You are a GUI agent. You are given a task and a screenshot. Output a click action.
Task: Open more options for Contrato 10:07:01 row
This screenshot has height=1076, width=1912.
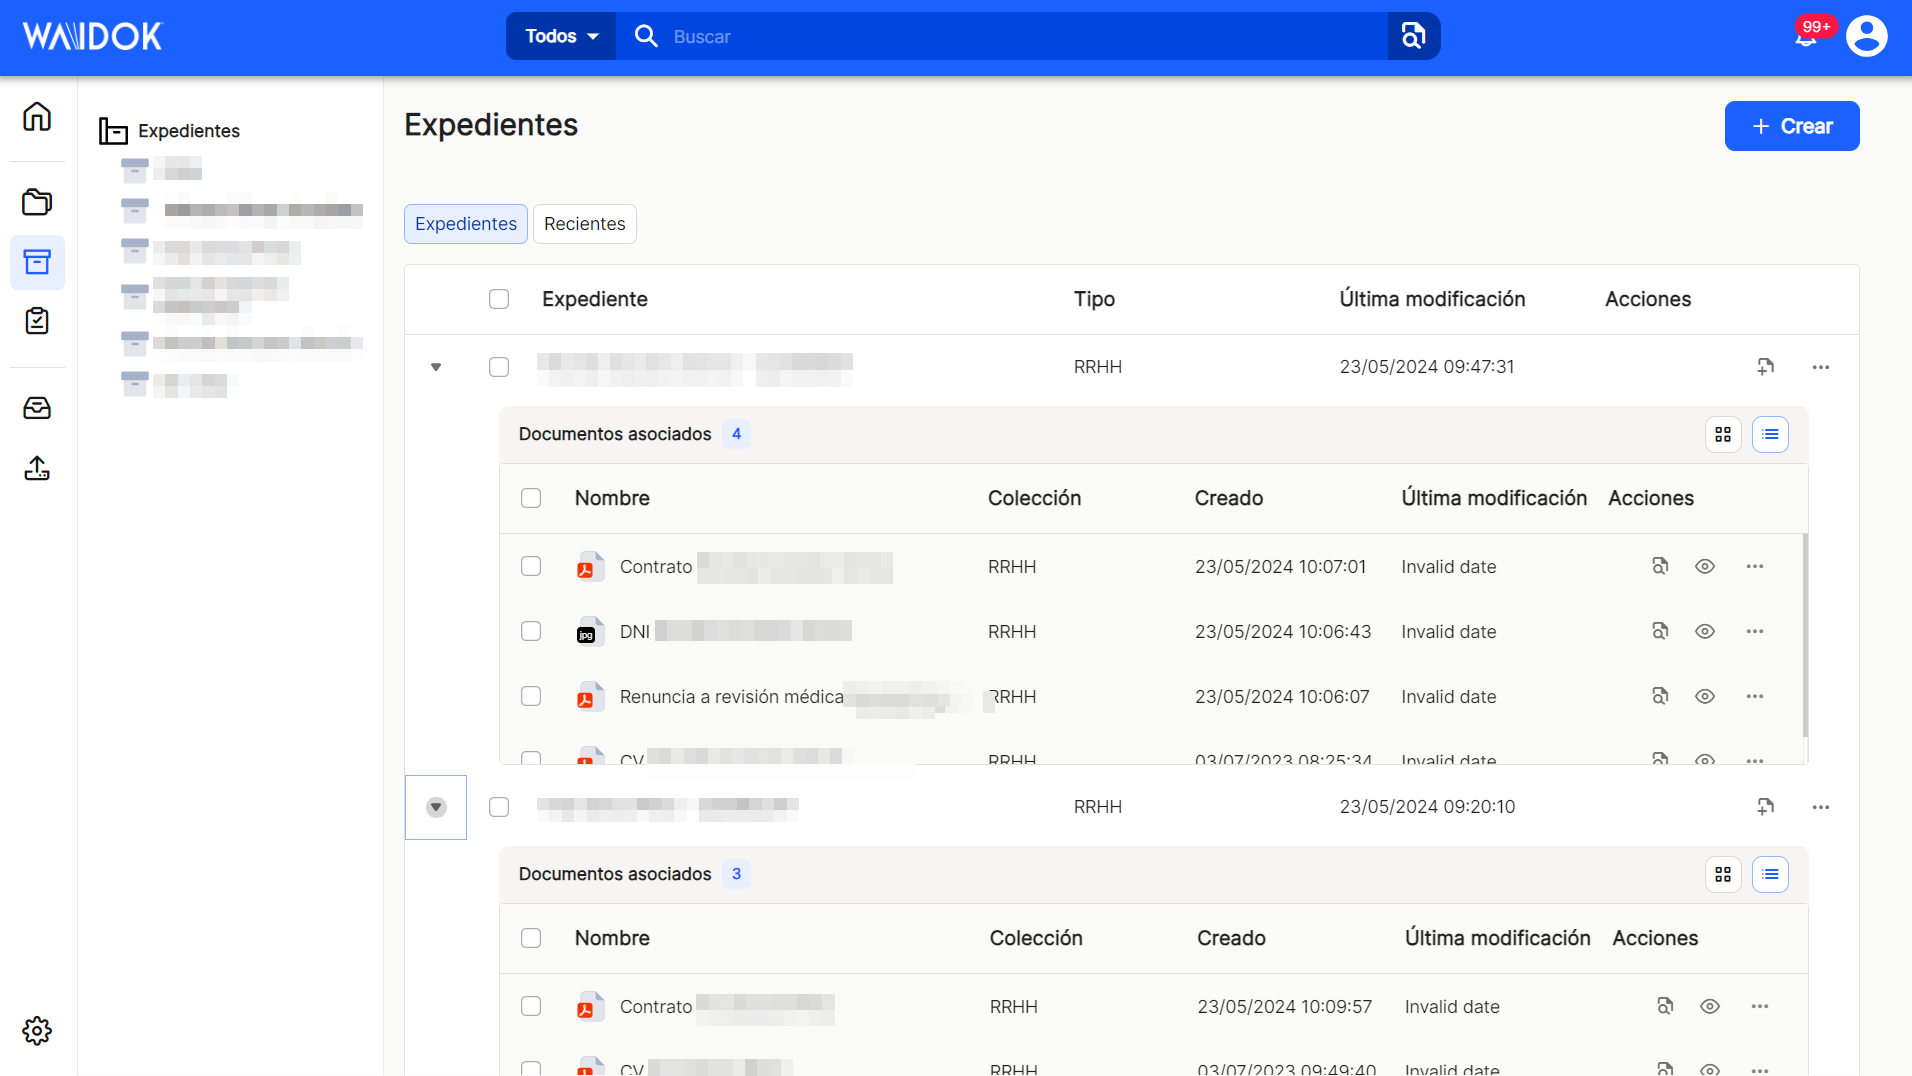click(1755, 566)
